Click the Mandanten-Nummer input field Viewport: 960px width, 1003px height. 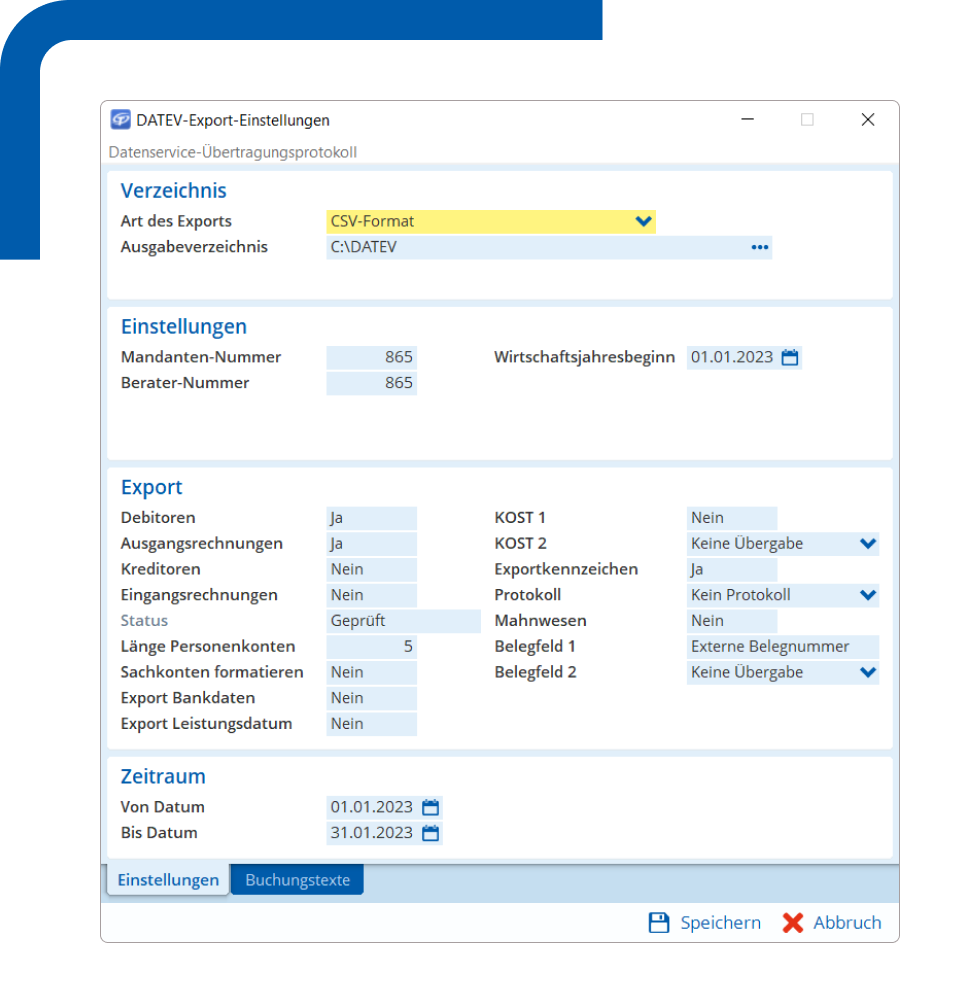(x=371, y=358)
